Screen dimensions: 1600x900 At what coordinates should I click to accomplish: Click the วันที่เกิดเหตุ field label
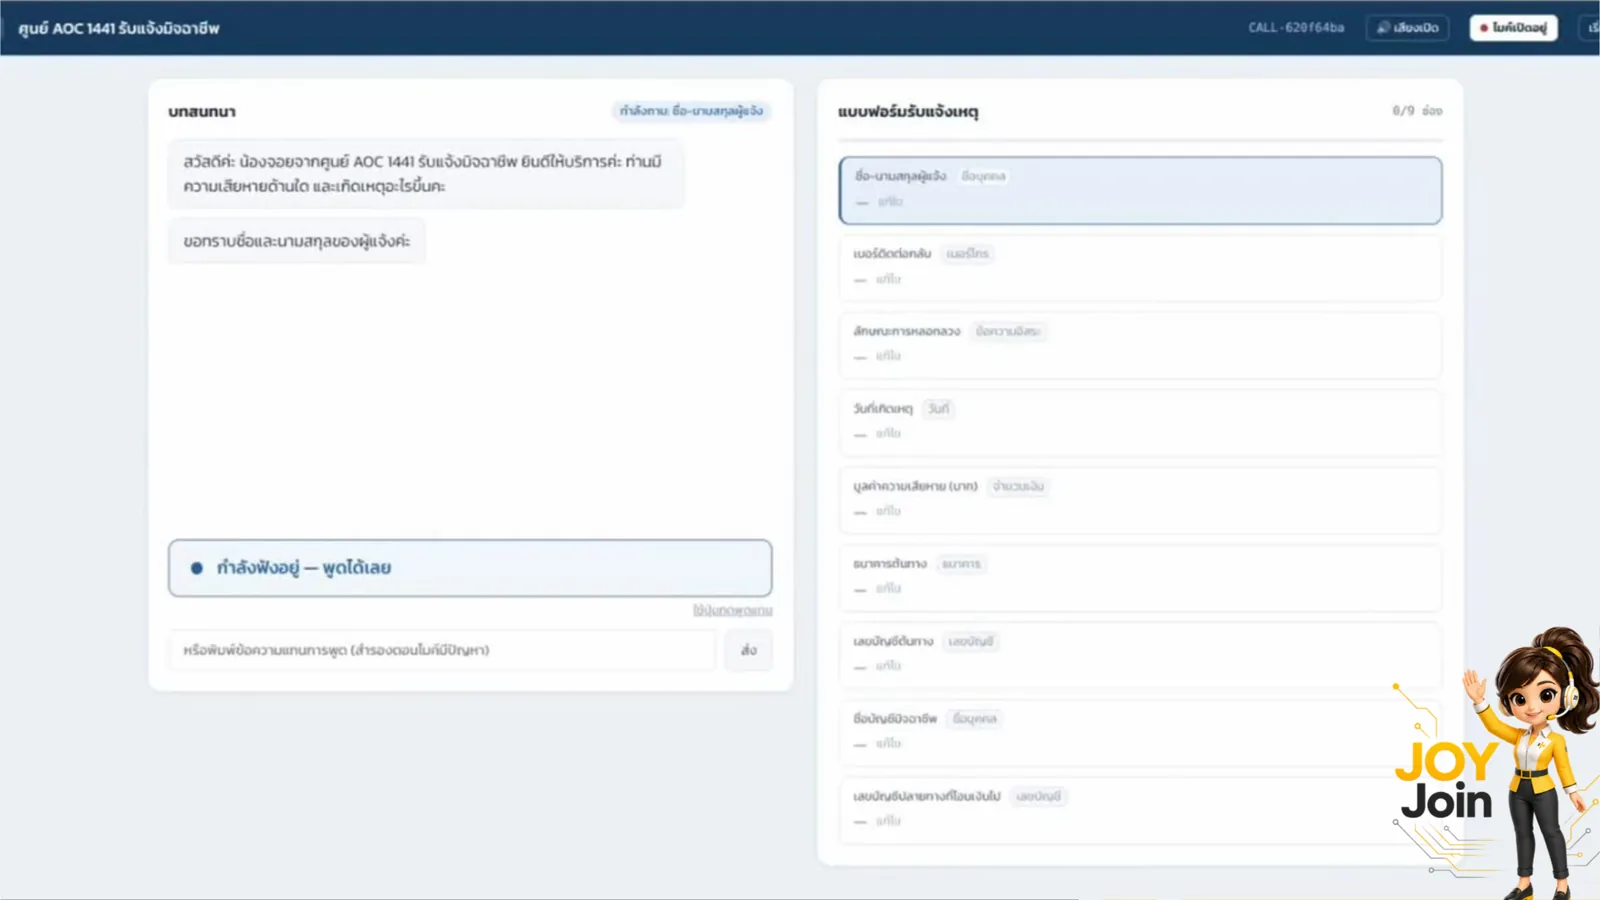click(x=883, y=409)
